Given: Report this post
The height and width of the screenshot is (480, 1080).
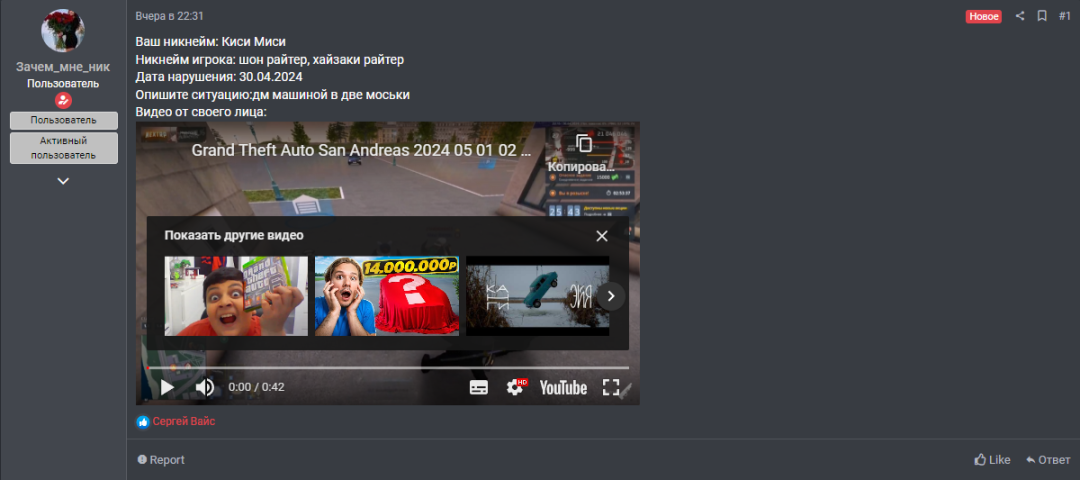Looking at the screenshot, I should pyautogui.click(x=161, y=460).
